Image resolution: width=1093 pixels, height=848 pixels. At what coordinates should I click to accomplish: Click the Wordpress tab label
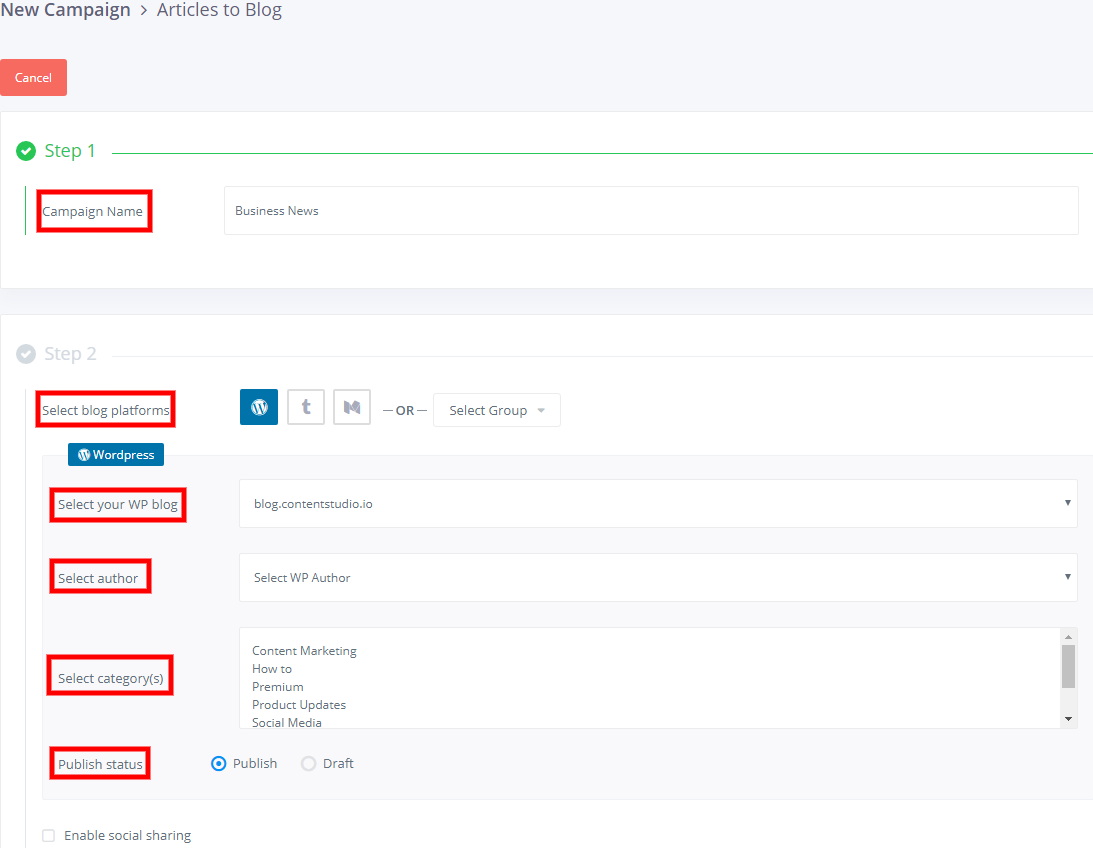pos(116,454)
